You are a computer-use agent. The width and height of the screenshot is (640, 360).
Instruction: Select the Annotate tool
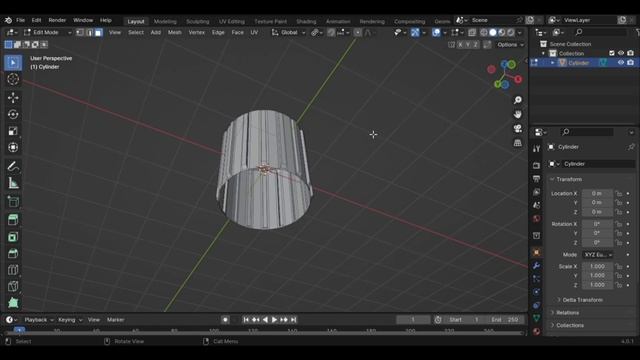13,166
